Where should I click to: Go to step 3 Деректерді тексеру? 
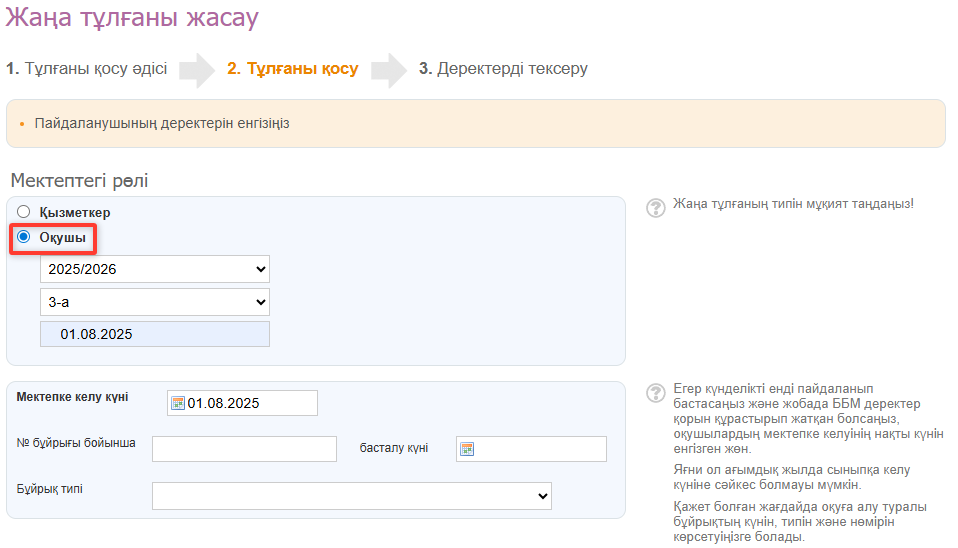pos(503,69)
